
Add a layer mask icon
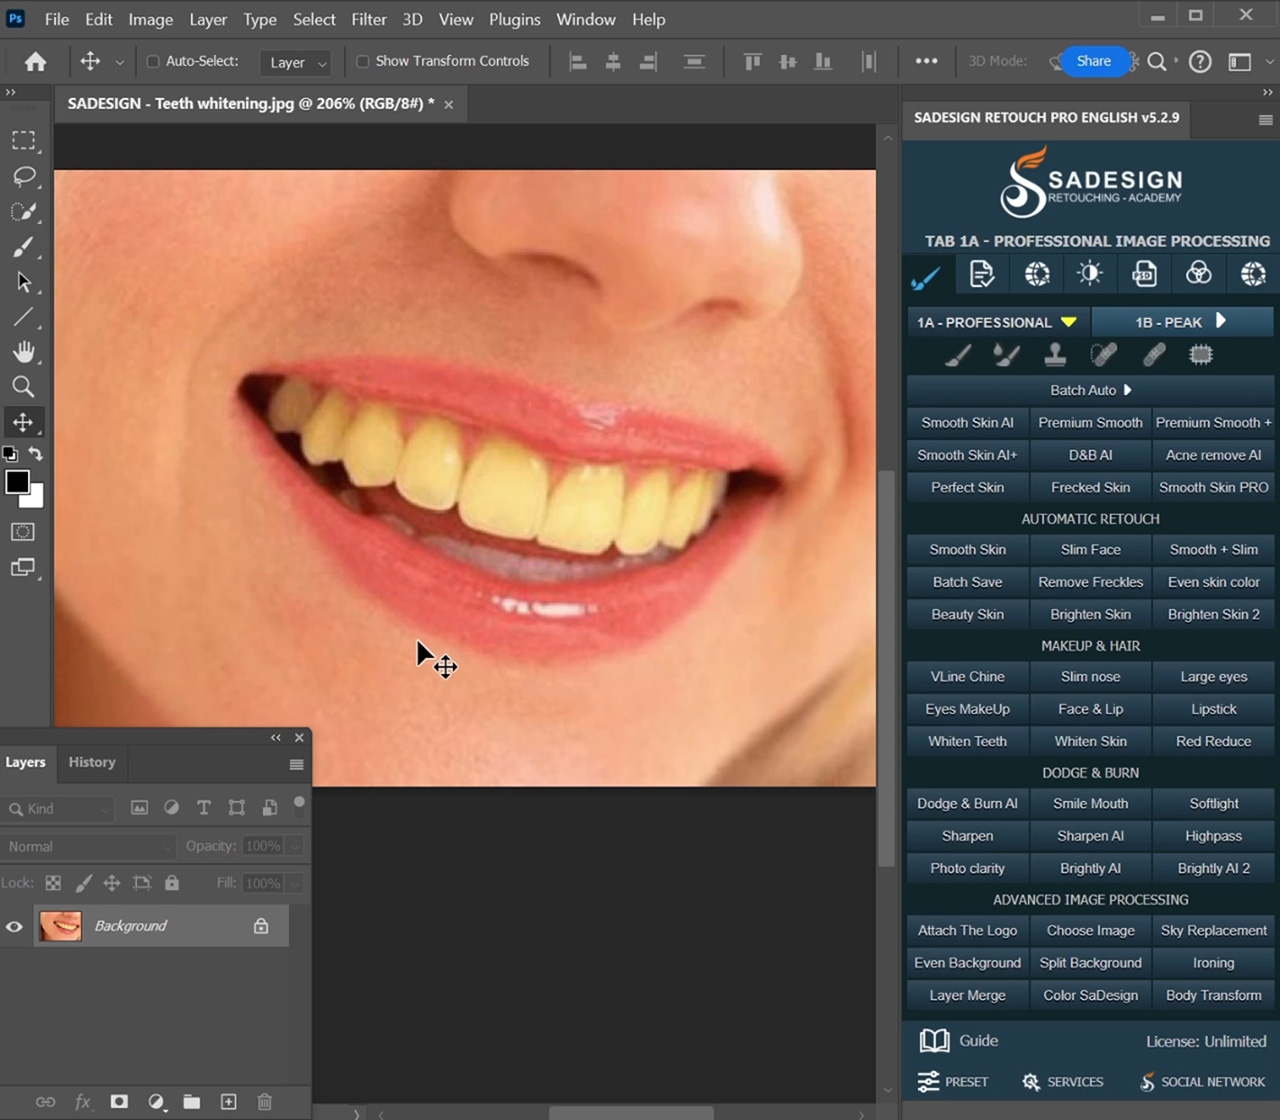(x=119, y=1101)
